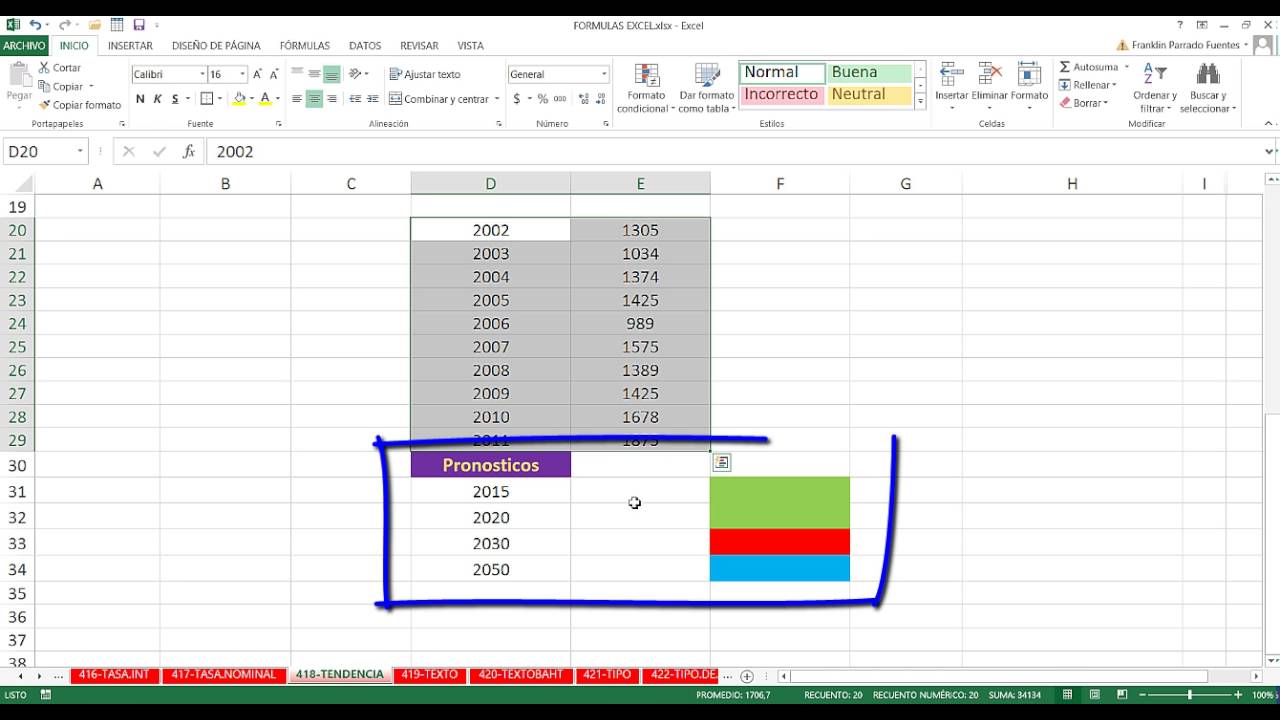Click the zoom slider handle in the status bar
The width and height of the screenshot is (1280, 720).
pyautogui.click(x=1189, y=695)
